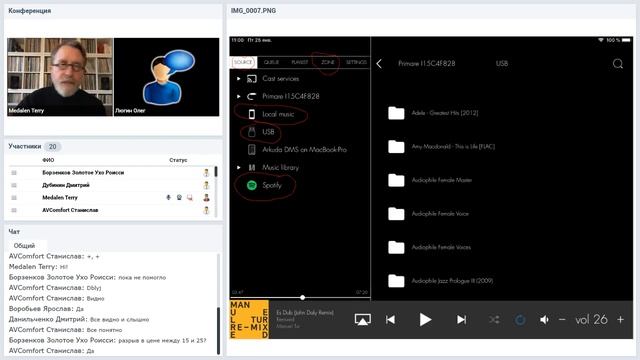The width and height of the screenshot is (640, 360).
Task: Open the Audiophile Female Master folder icon
Action: coord(396,180)
